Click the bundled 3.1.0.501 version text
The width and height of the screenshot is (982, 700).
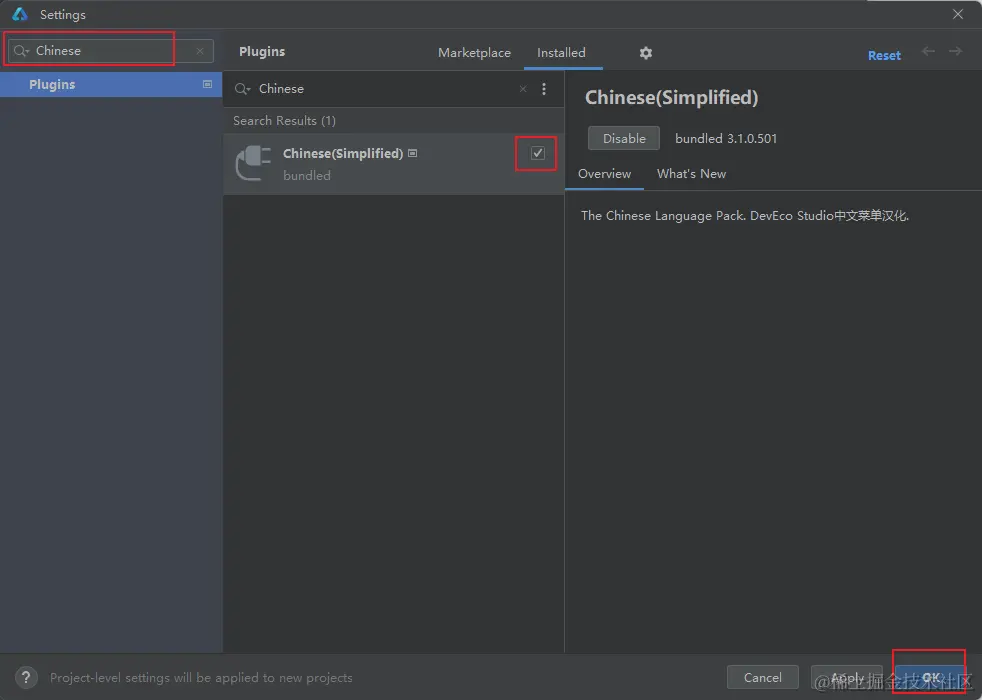(x=726, y=138)
